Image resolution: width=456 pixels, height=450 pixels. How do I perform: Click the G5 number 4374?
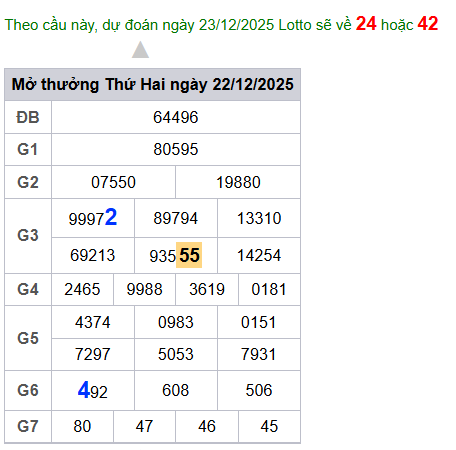pos(93,322)
